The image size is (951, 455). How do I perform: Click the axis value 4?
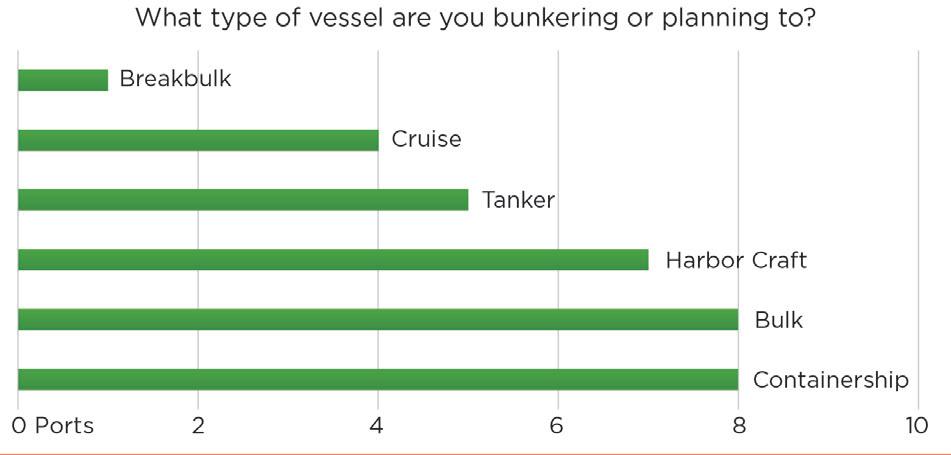click(x=377, y=426)
